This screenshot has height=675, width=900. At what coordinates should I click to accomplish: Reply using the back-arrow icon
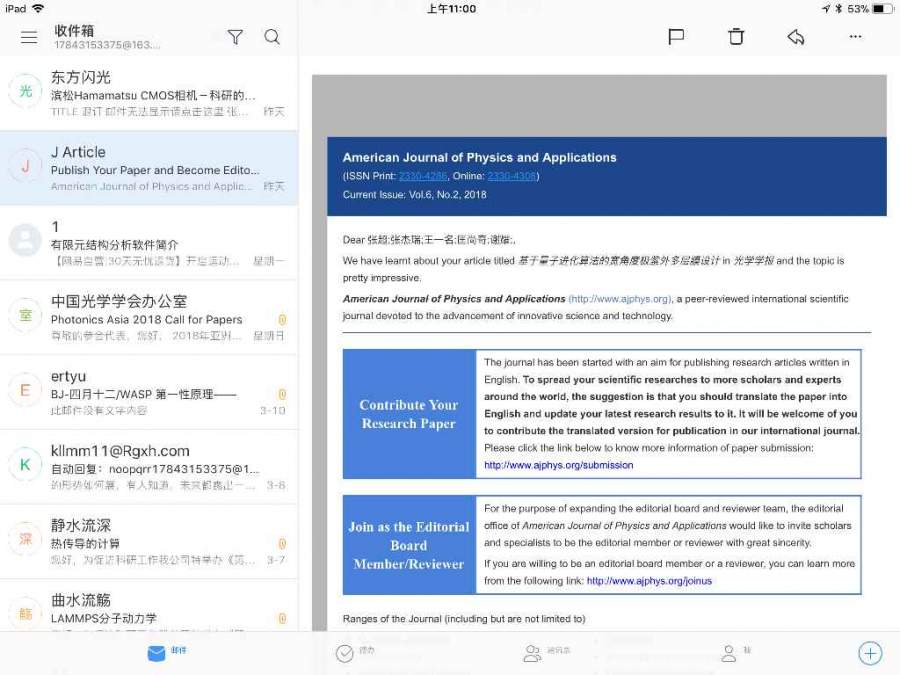(796, 37)
